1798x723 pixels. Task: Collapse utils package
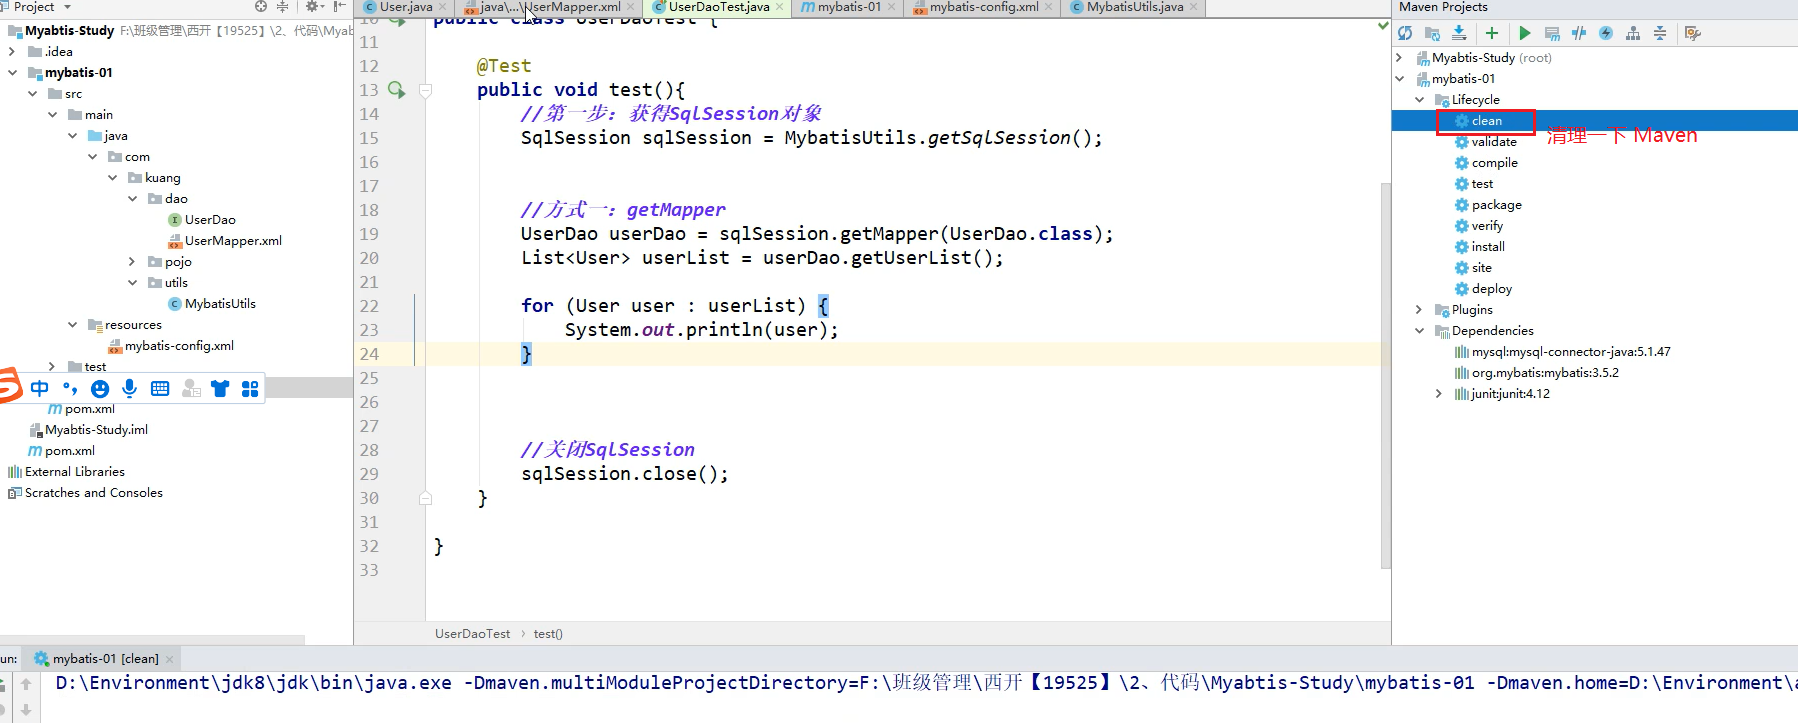[132, 282]
